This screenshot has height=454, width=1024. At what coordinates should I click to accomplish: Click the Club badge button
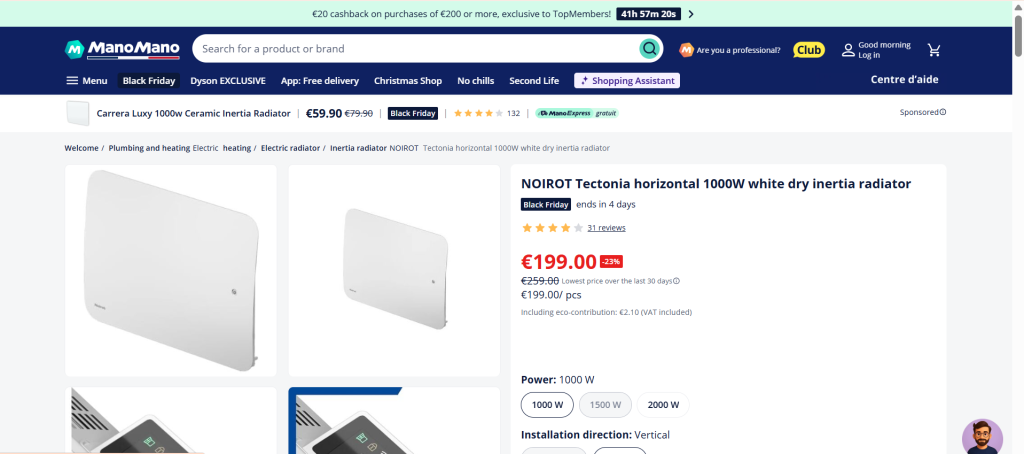(808, 49)
